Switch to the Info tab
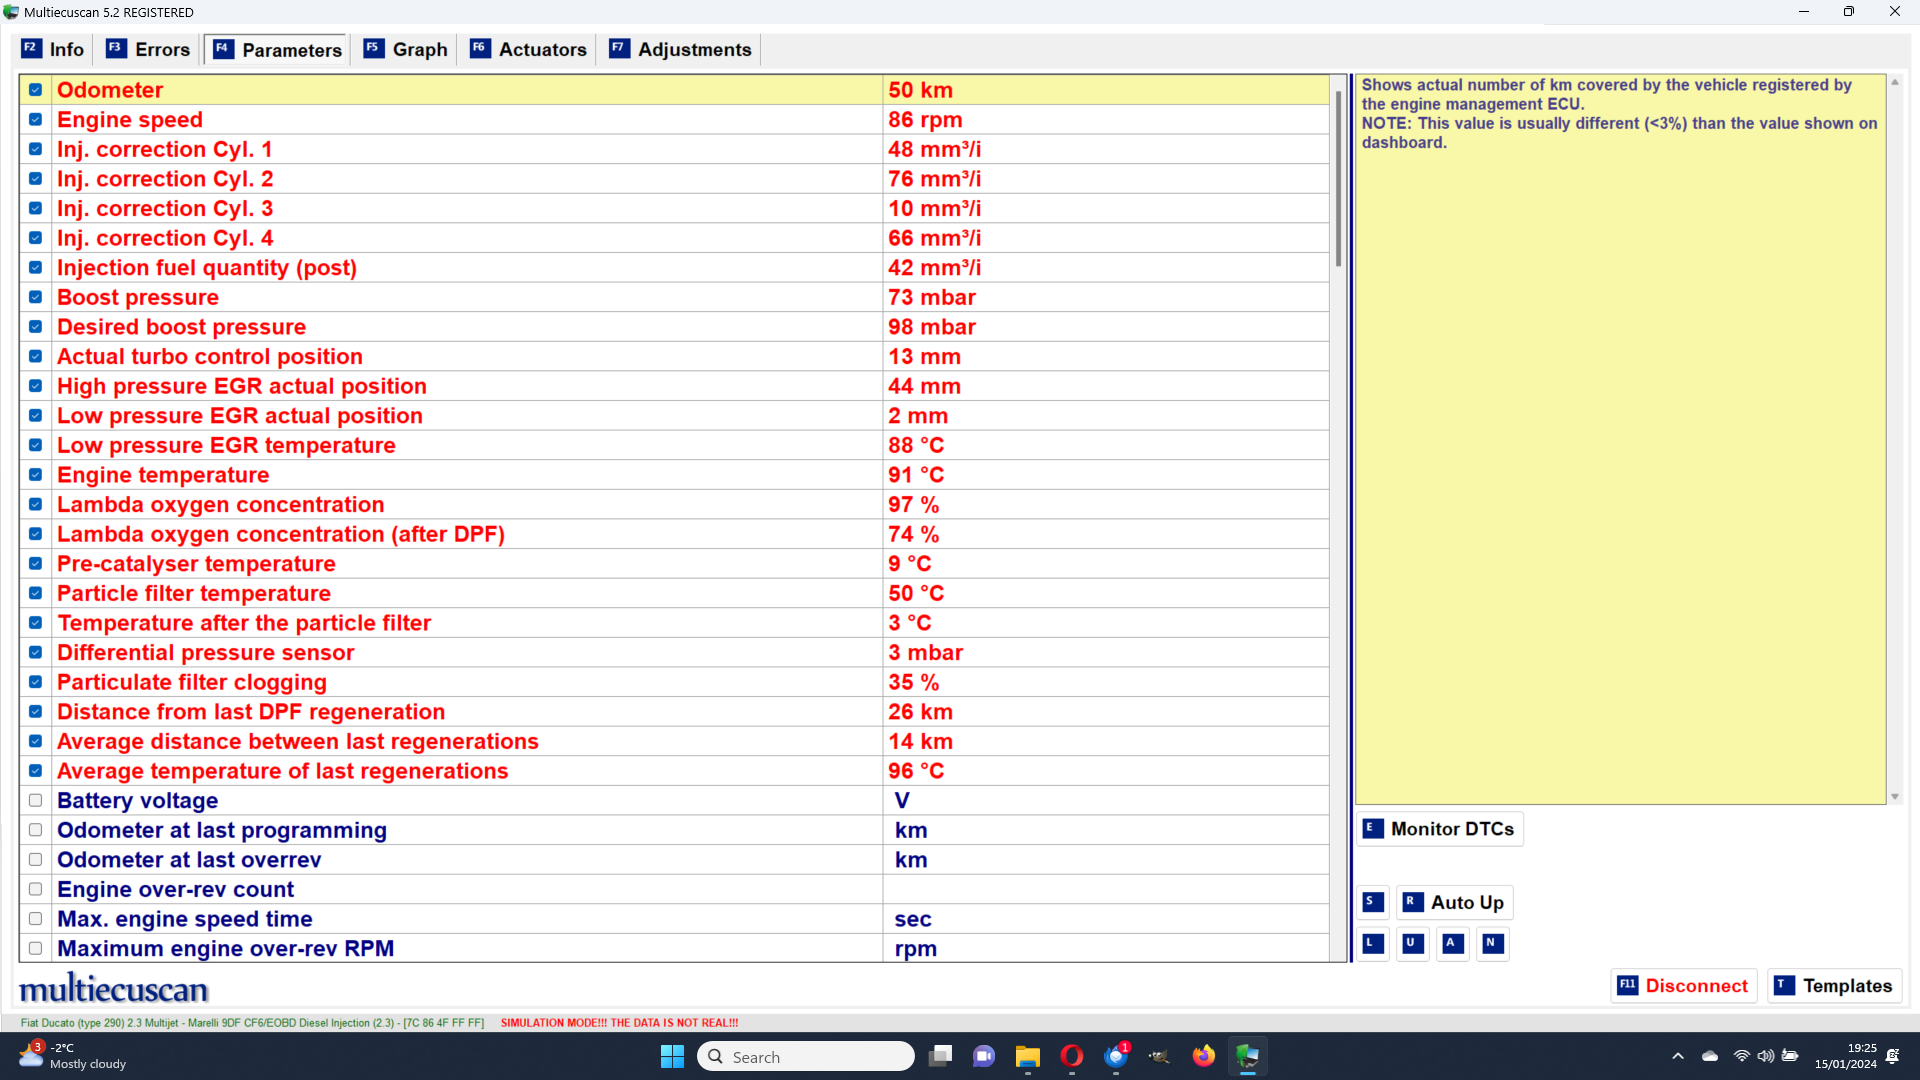1920x1080 pixels. 54,49
